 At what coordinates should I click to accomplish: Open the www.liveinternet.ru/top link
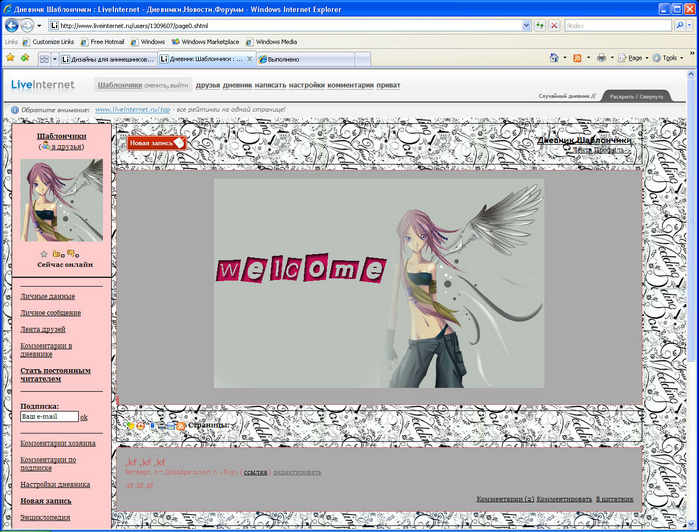coord(132,110)
